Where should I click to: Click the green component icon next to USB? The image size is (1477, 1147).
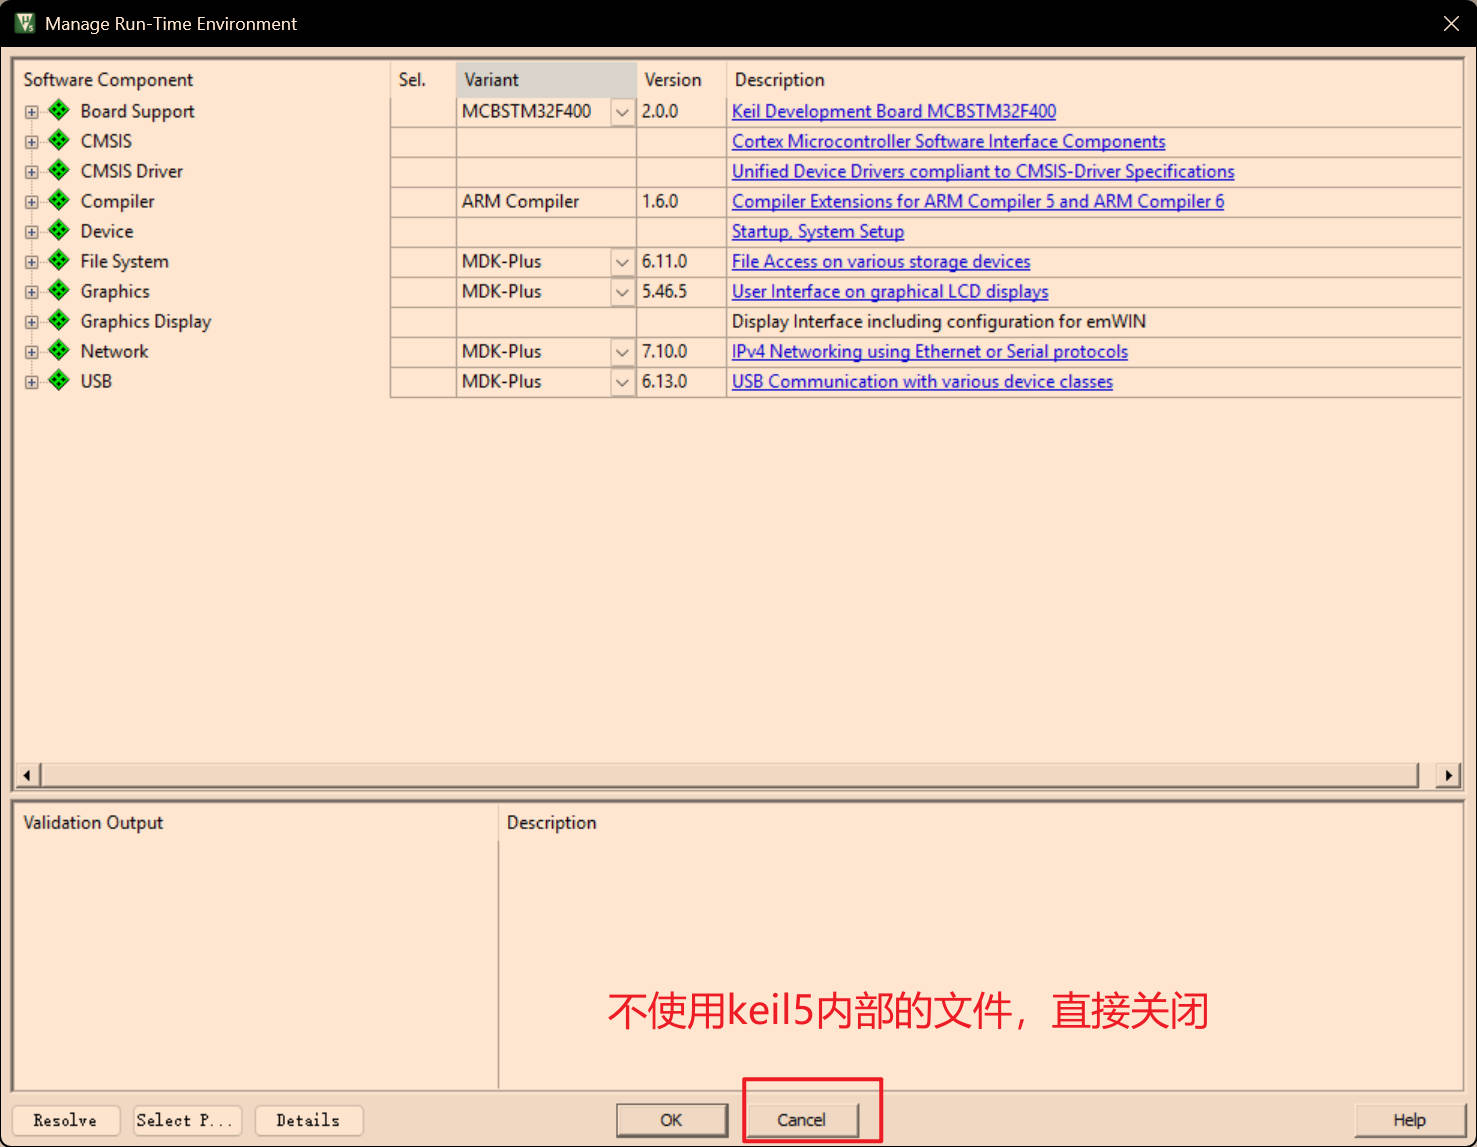coord(59,381)
